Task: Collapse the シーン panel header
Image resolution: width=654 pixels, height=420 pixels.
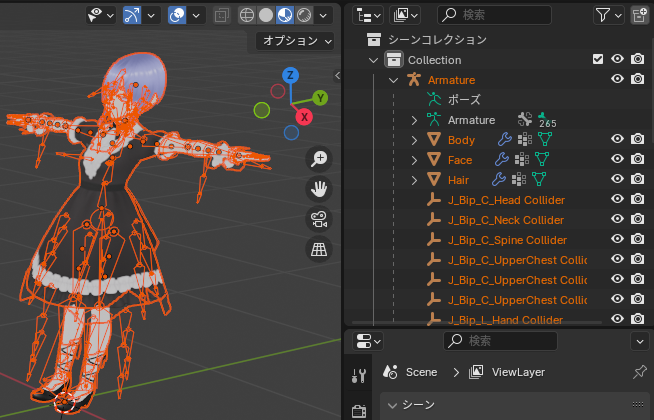Action: (392, 405)
